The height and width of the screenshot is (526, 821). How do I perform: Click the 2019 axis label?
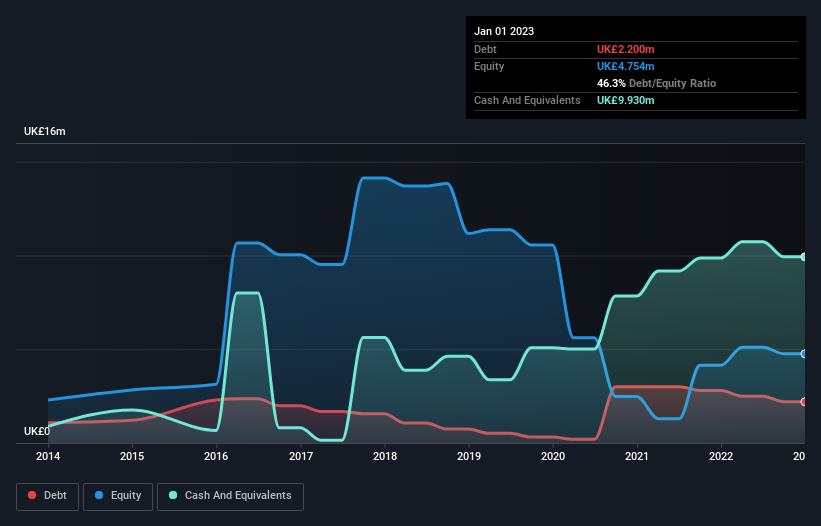pyautogui.click(x=469, y=456)
